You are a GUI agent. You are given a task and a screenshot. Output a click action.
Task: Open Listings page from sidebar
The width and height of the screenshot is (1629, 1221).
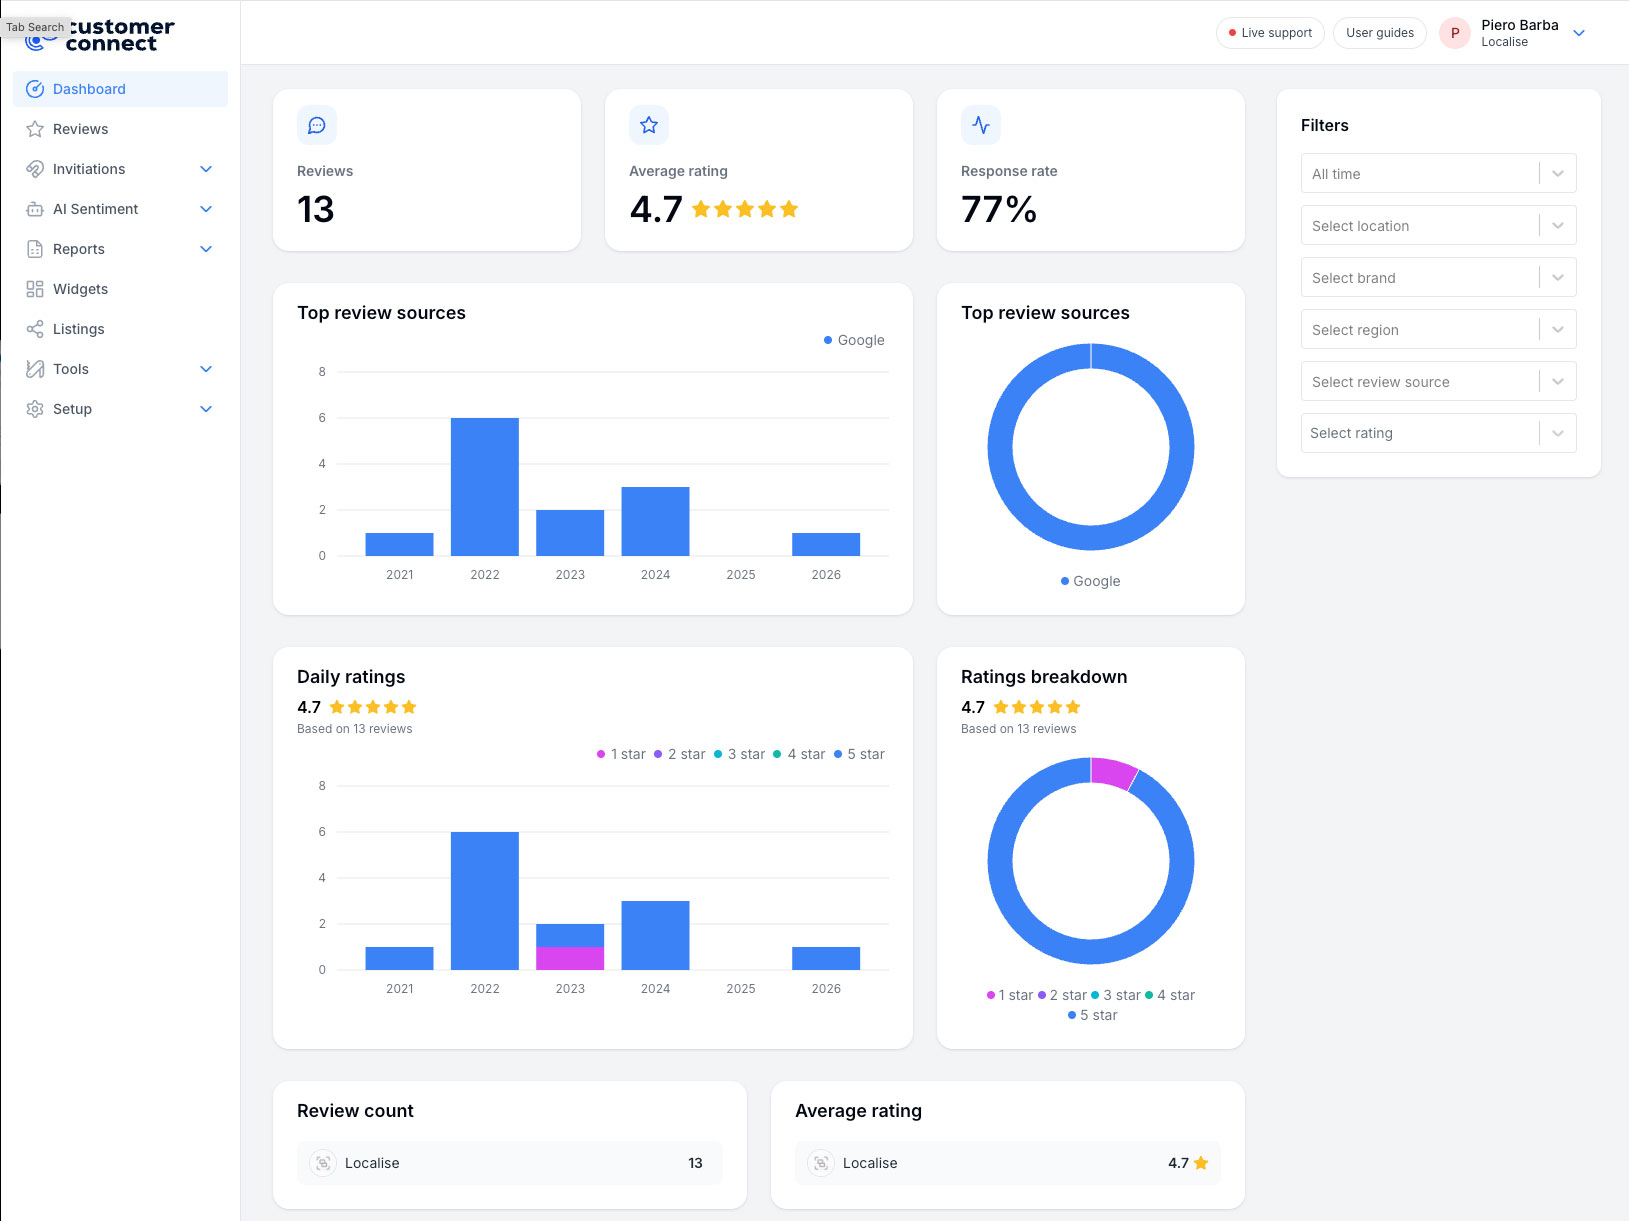[x=121, y=329]
